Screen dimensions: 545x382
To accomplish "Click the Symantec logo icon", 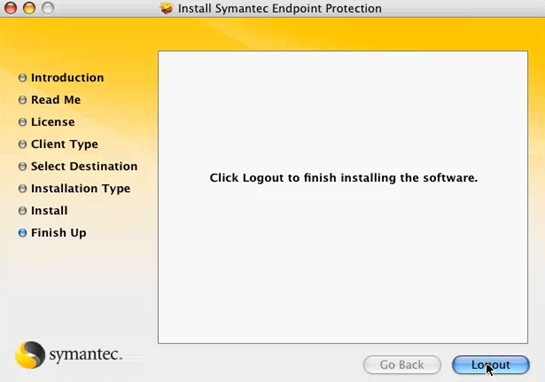I will (x=30, y=355).
